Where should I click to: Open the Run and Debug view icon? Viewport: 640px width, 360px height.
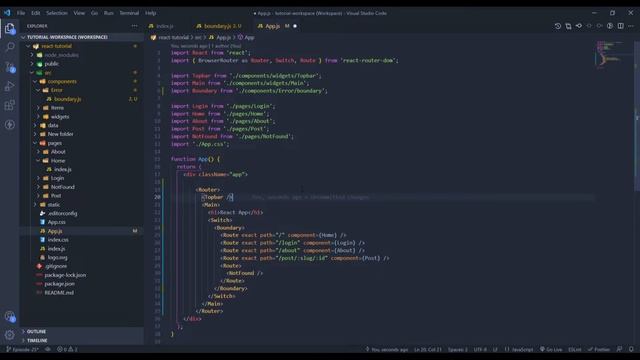click(x=10, y=86)
